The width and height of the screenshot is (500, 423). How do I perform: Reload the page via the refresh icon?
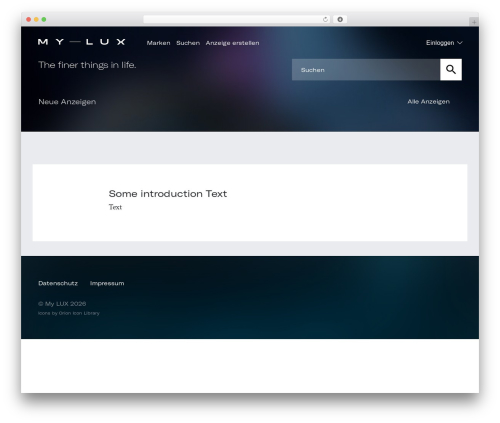(325, 19)
